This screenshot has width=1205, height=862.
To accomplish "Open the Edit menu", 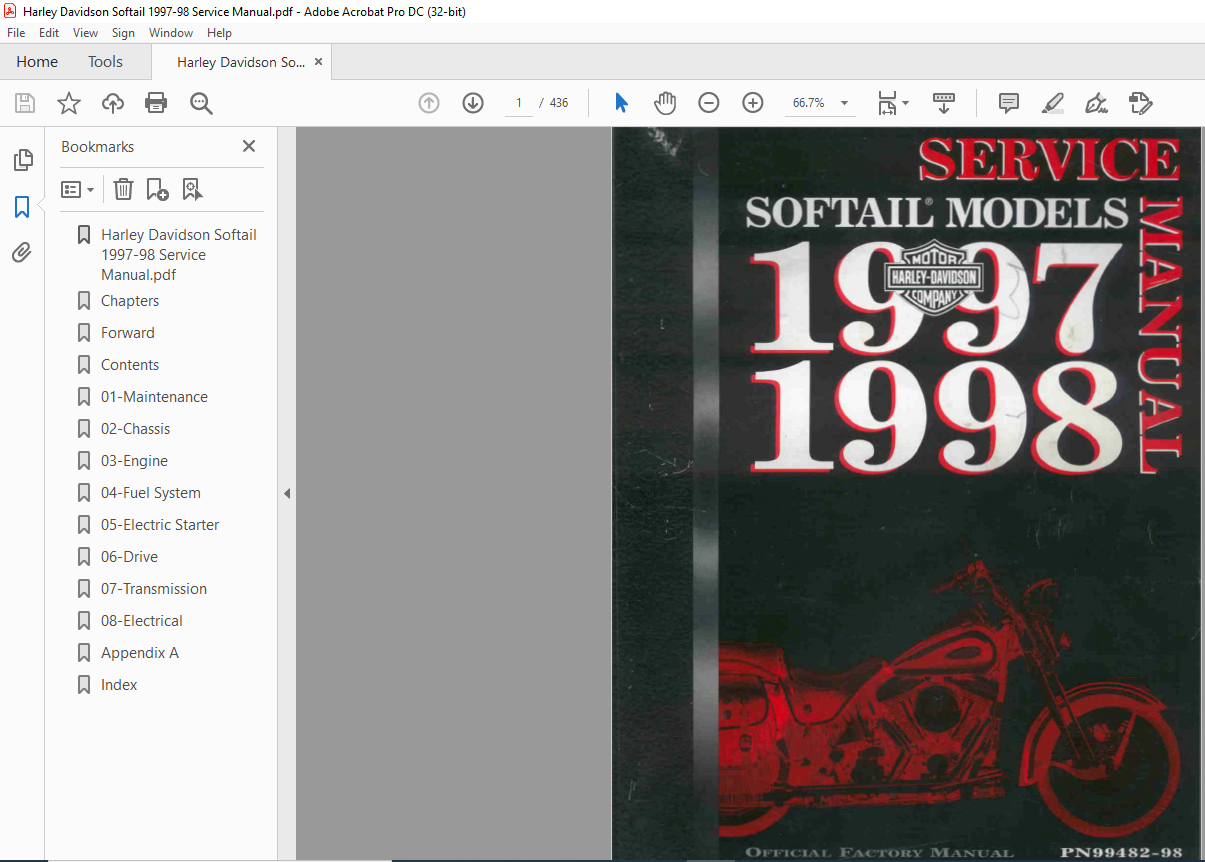I will click(x=49, y=33).
